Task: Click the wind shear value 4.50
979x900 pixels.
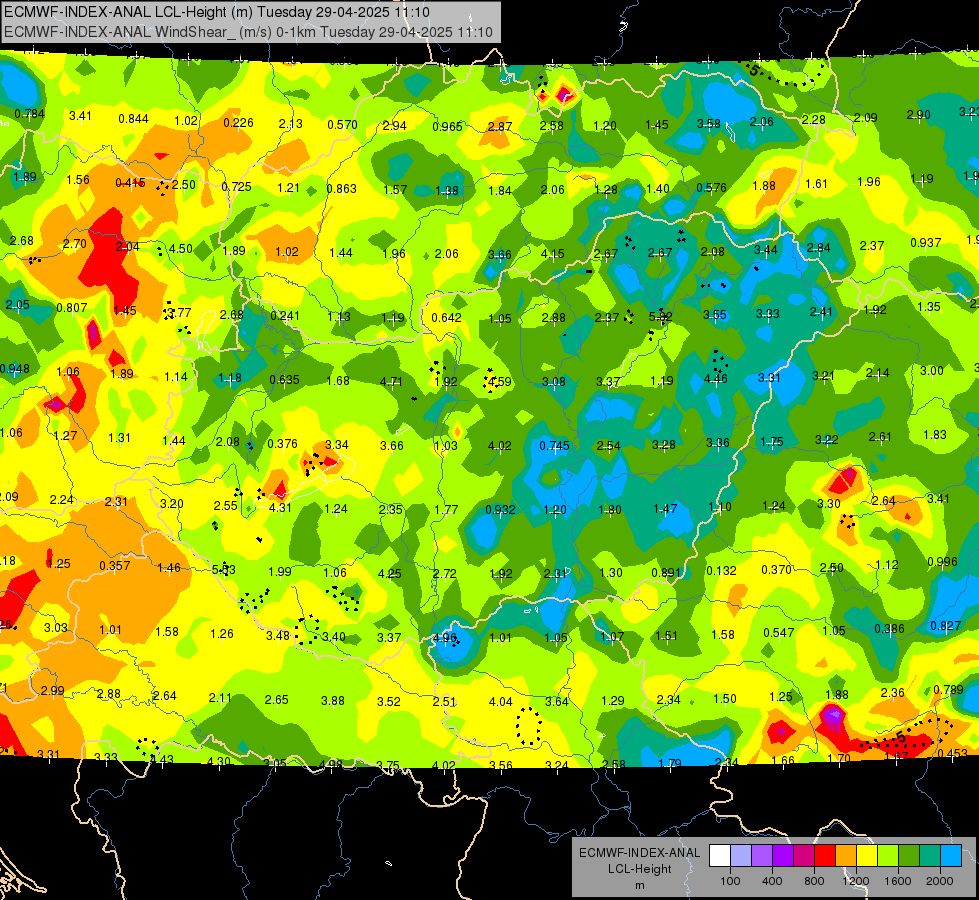Action: tap(180, 249)
